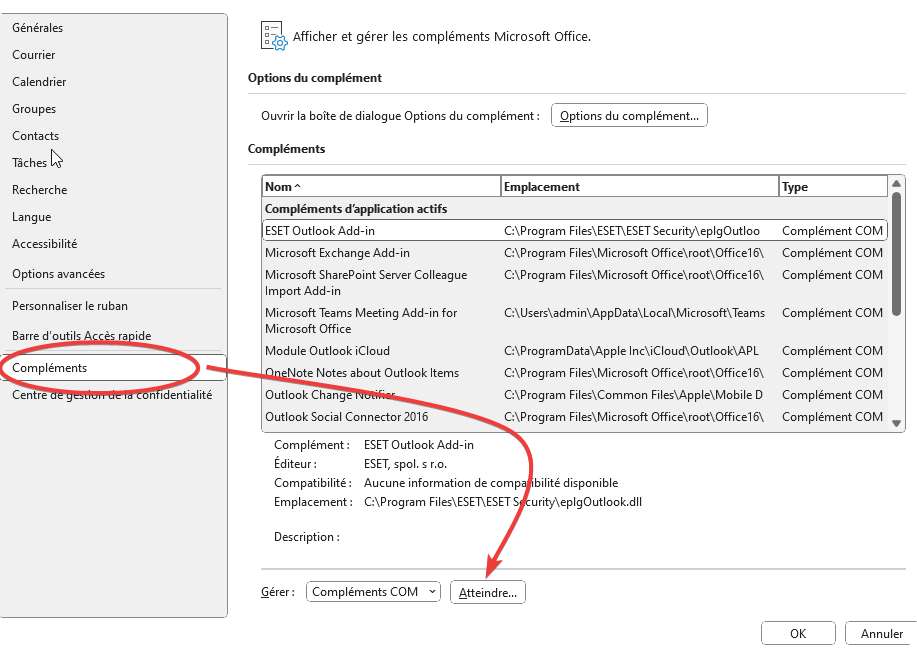
Task: Select Outlook Social Connector 2016 row
Action: pos(575,417)
